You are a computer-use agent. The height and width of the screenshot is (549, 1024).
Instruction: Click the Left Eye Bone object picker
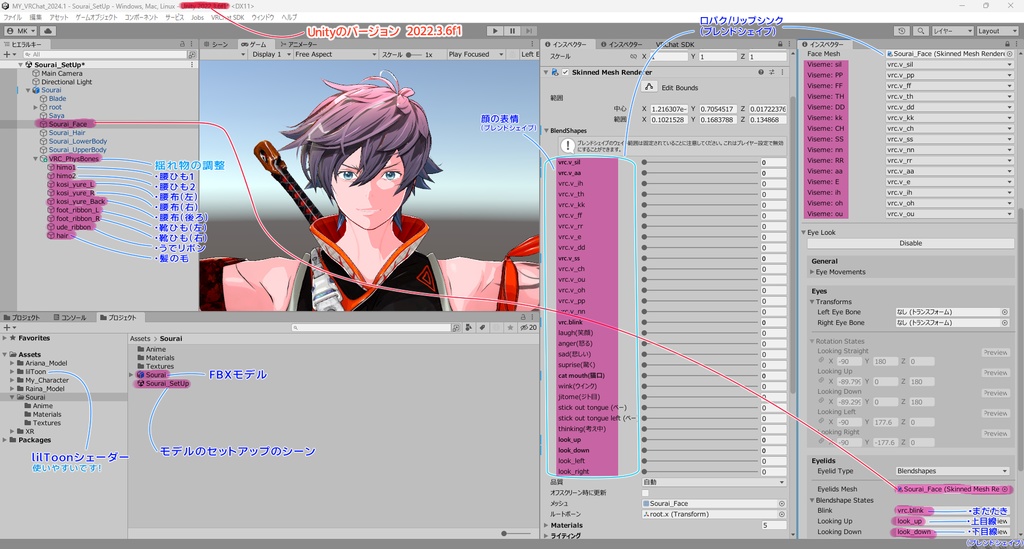[x=1005, y=312]
